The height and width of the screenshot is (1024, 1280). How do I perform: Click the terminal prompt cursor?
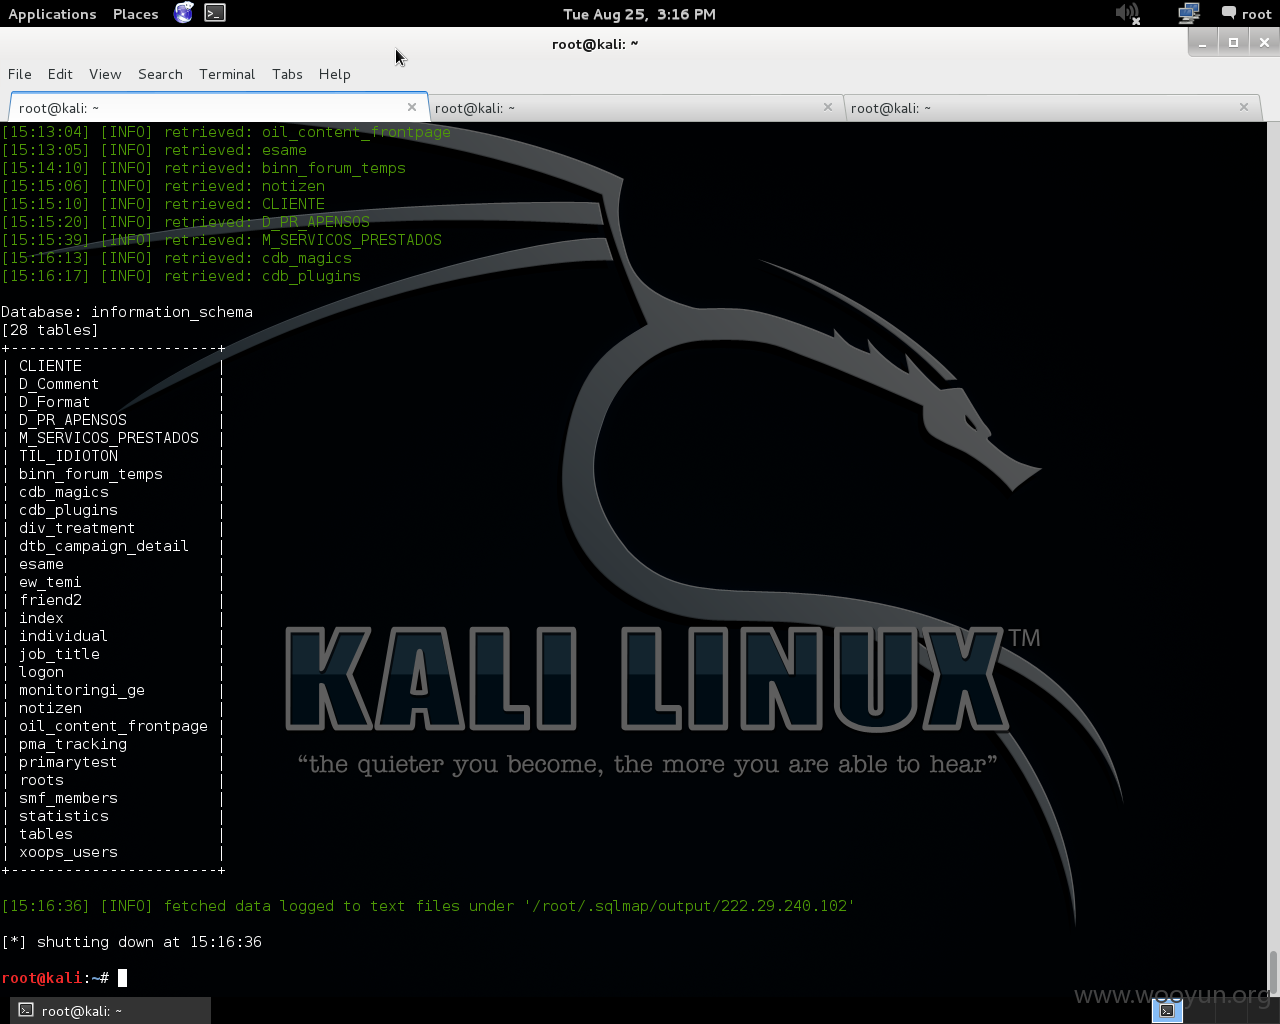pyautogui.click(x=122, y=978)
